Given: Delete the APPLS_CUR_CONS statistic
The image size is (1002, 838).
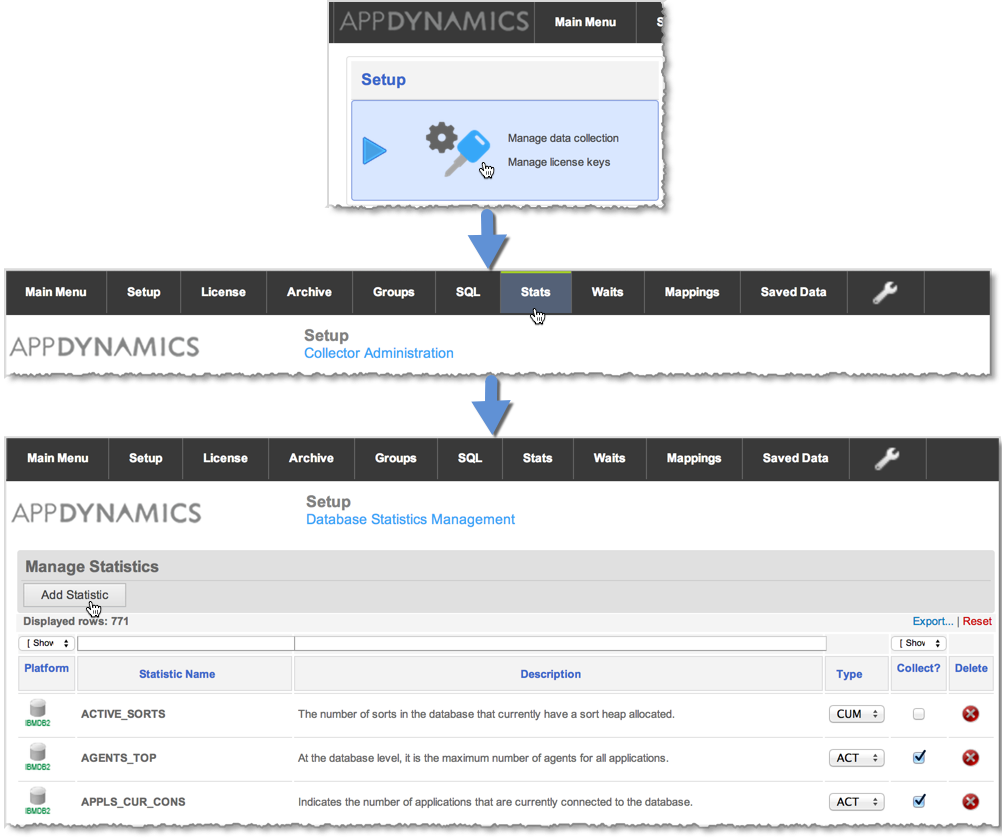Looking at the screenshot, I should pos(970,802).
